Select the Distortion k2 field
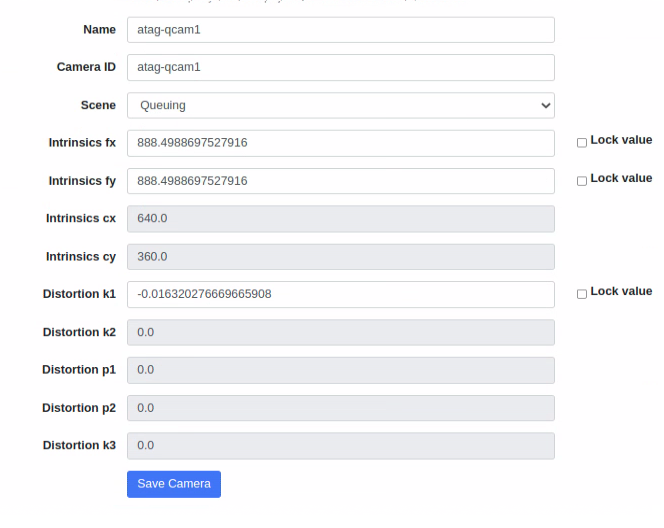The width and height of the screenshot is (664, 528). pyautogui.click(x=340, y=333)
